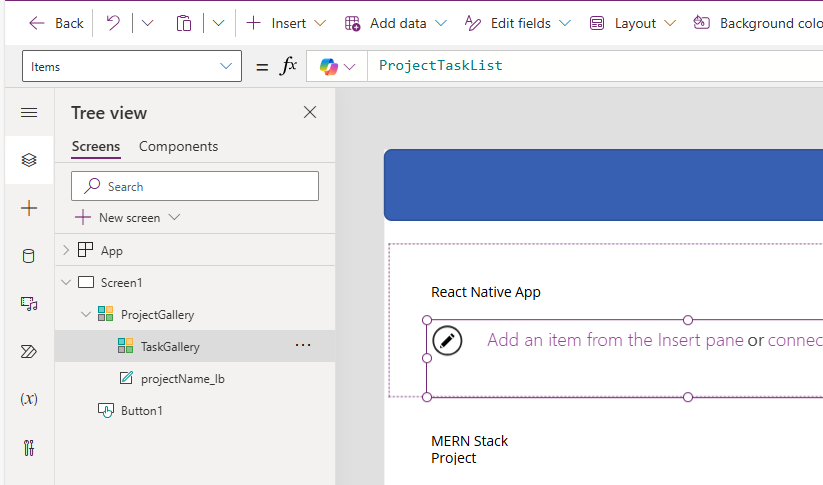823x485 pixels.
Task: Click New screen button
Action: click(x=119, y=217)
